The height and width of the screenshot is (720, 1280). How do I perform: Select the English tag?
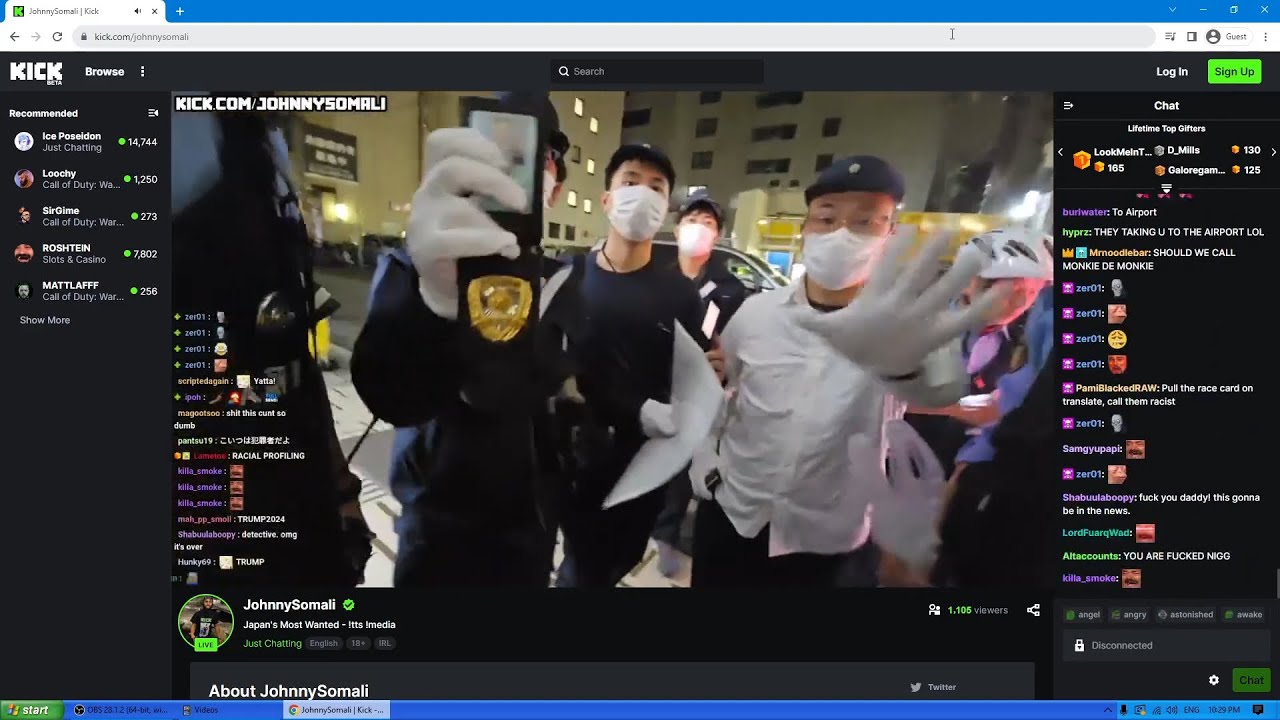pyautogui.click(x=323, y=643)
